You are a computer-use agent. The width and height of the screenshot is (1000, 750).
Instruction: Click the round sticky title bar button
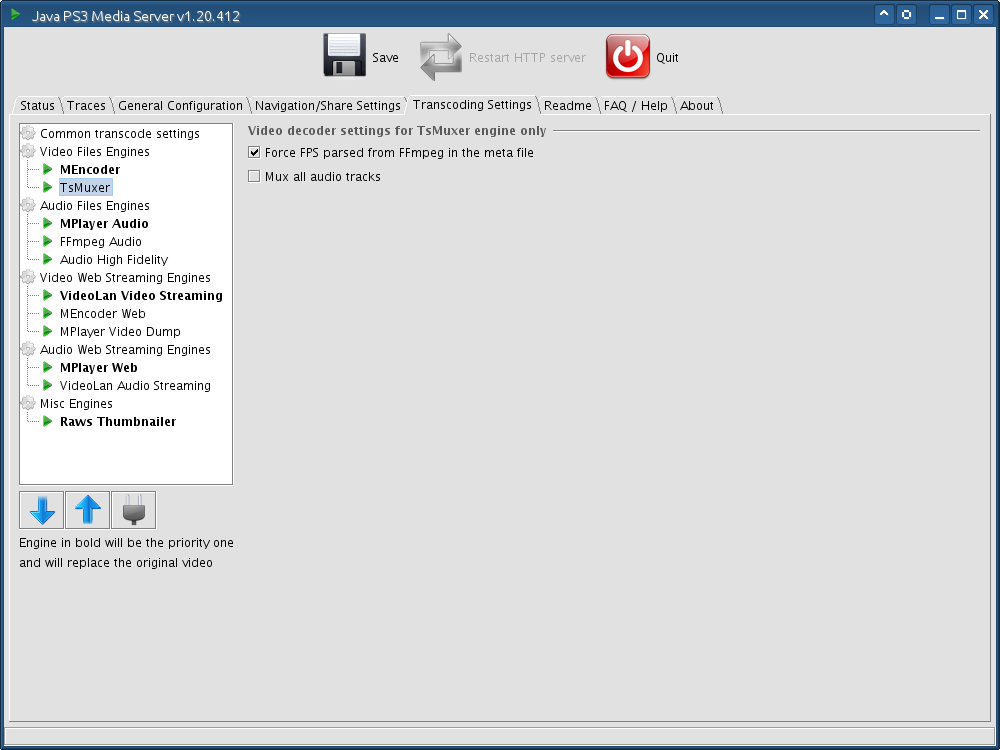906,14
